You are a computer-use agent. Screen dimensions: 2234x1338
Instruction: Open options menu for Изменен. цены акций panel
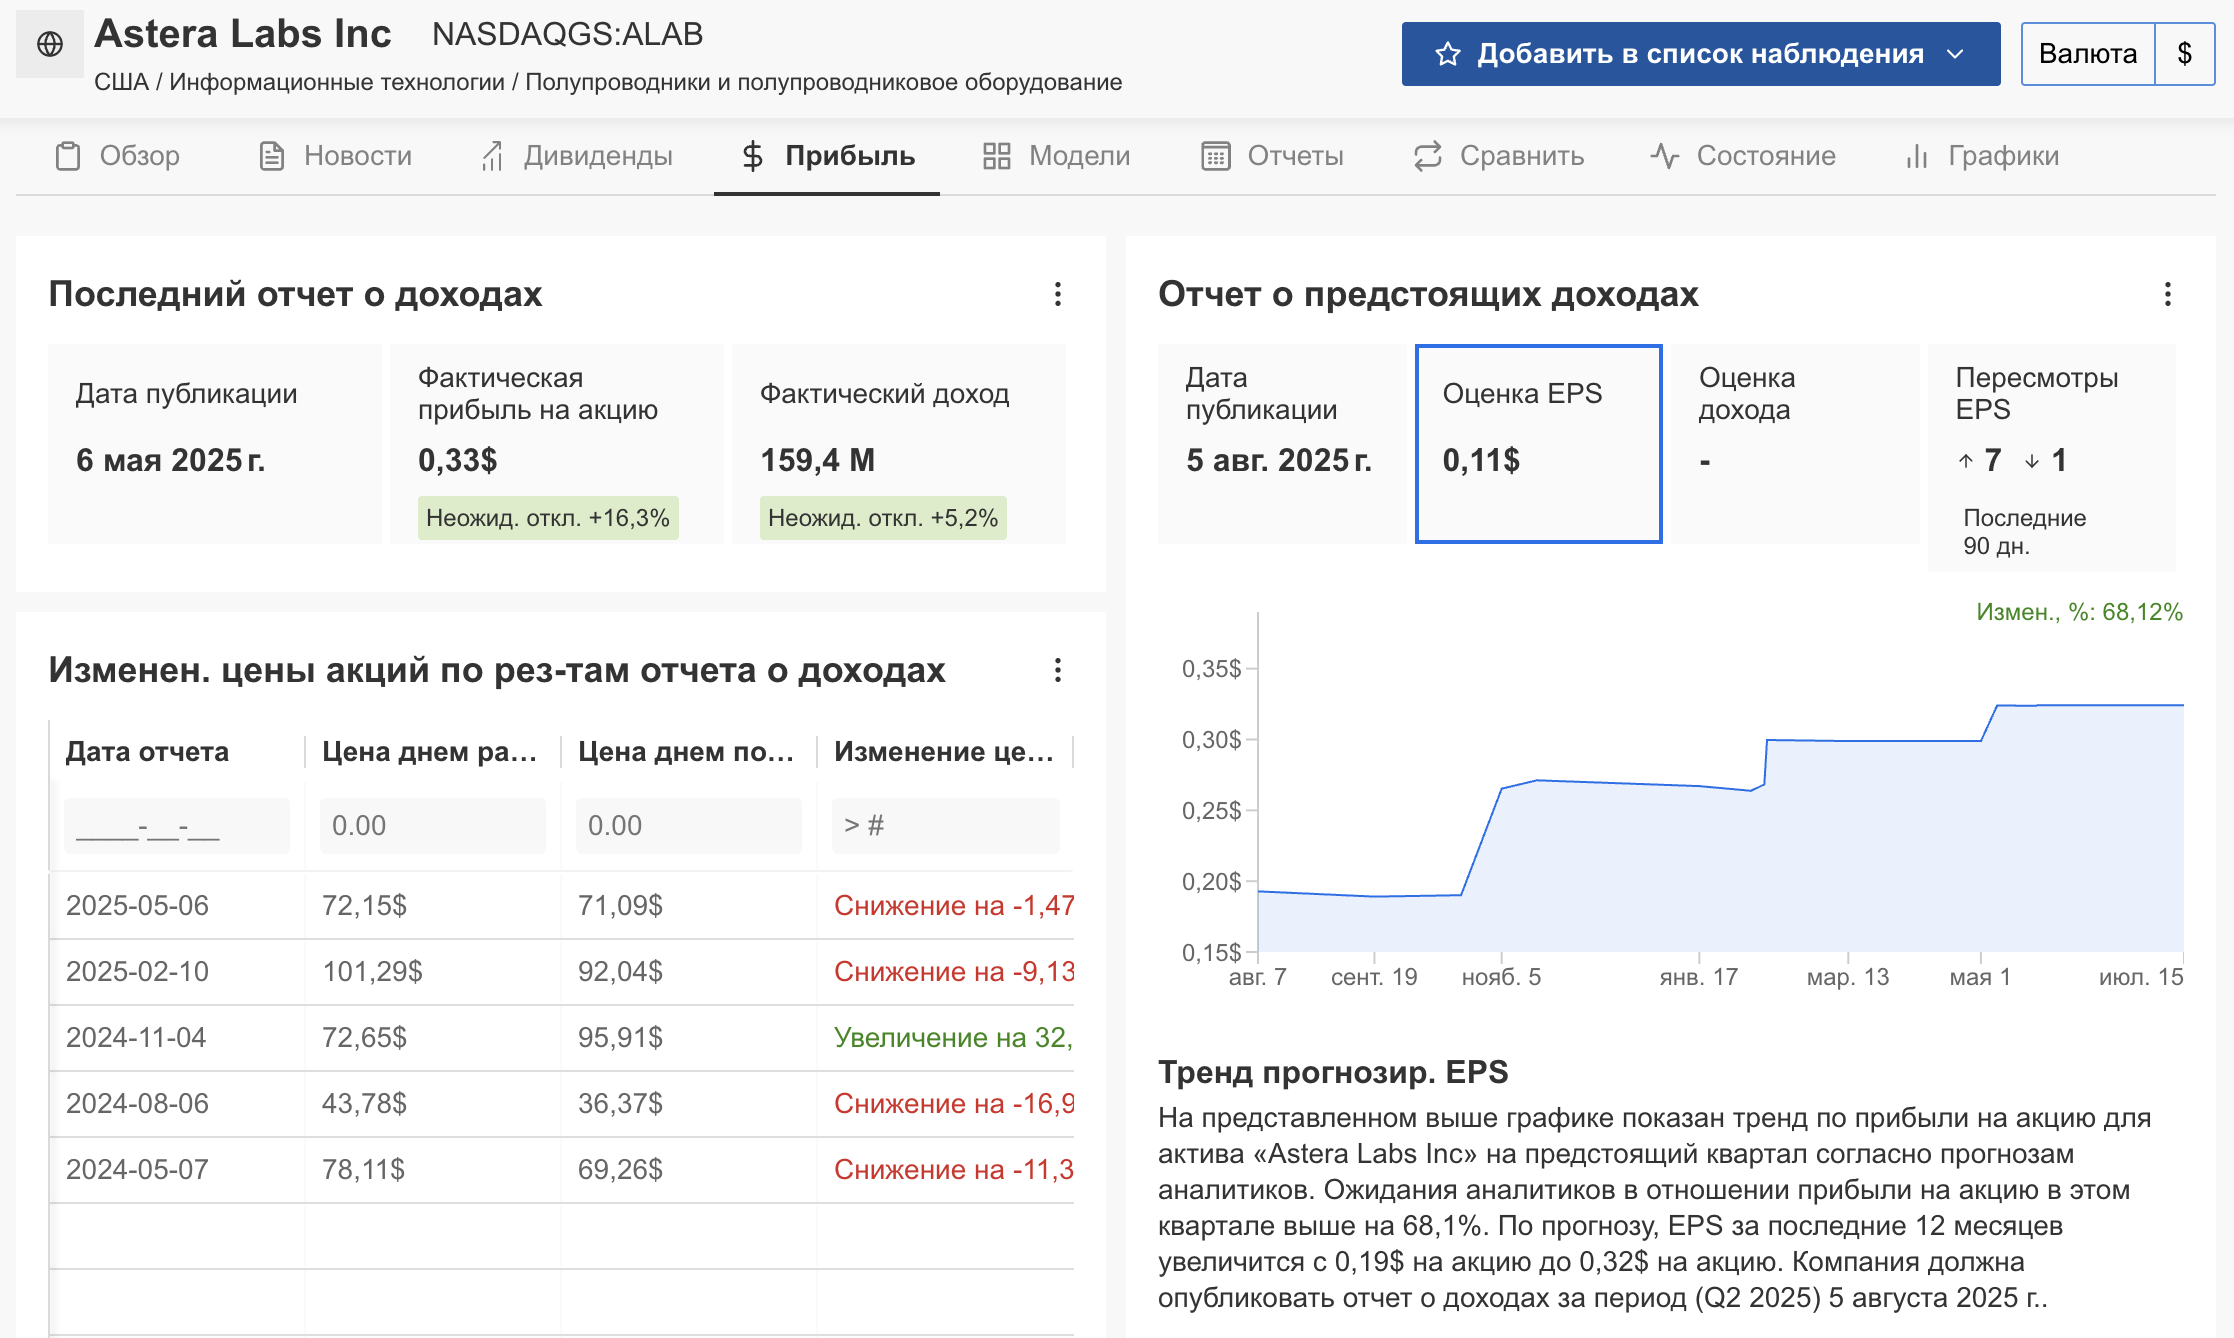tap(1058, 670)
